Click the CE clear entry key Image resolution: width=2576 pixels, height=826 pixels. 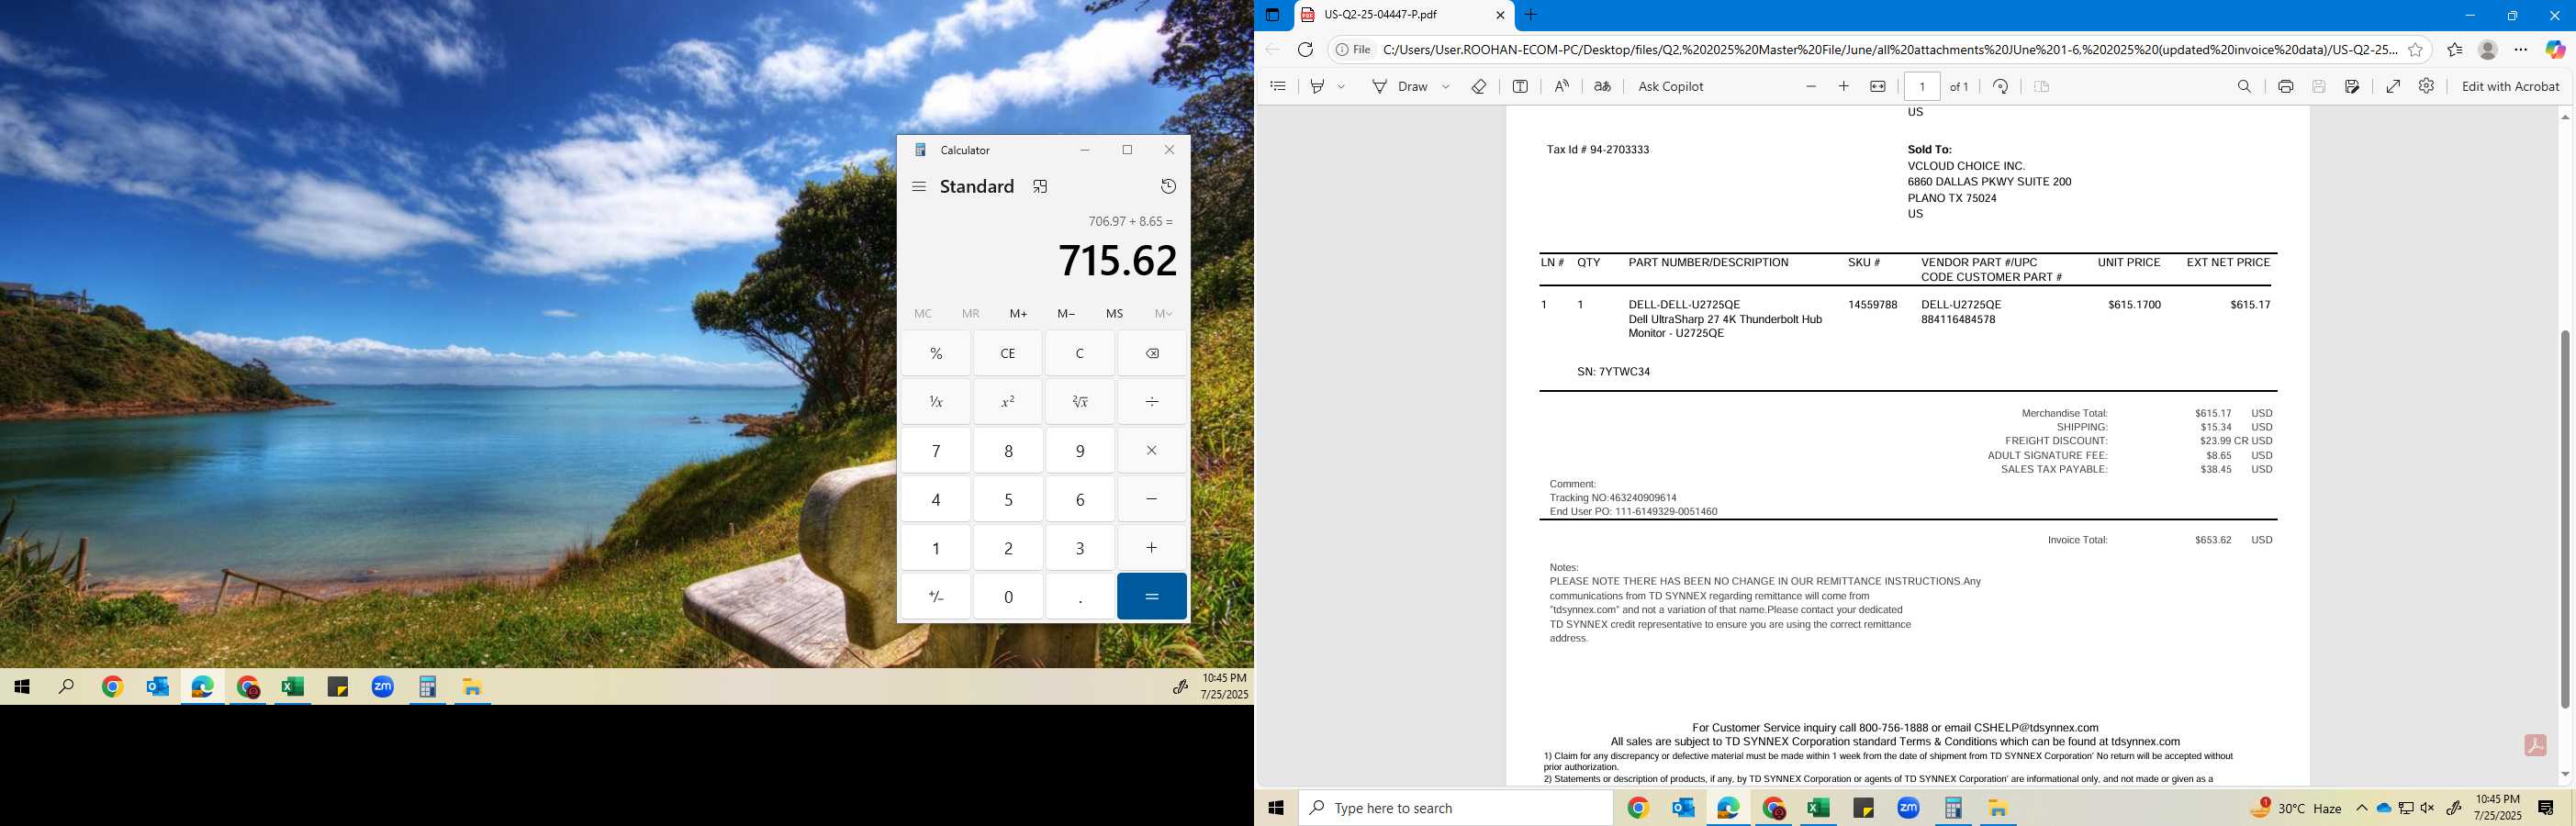pos(1008,353)
